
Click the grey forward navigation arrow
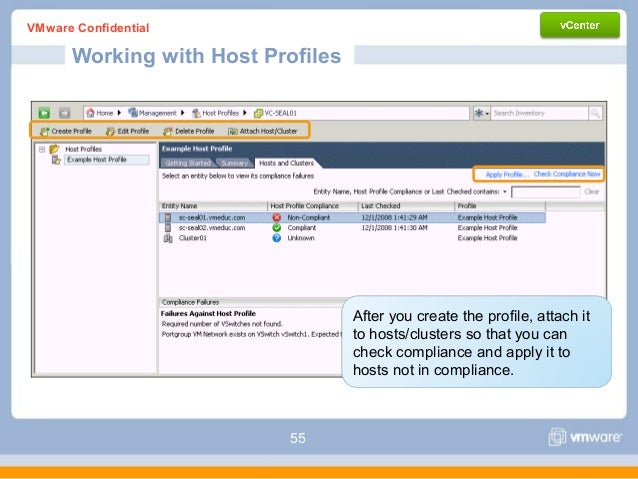tap(64, 113)
